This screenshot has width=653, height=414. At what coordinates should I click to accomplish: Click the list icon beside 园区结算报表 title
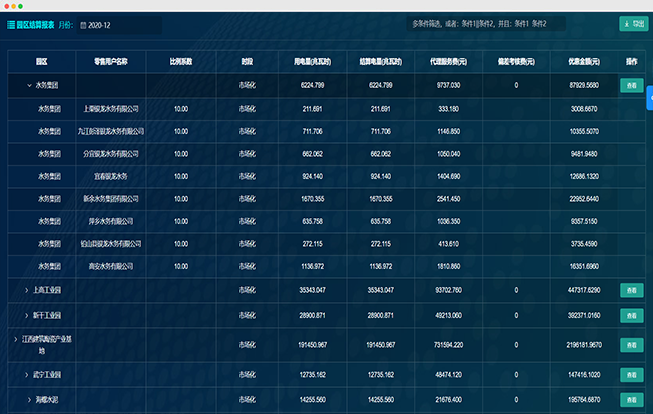[x=12, y=23]
